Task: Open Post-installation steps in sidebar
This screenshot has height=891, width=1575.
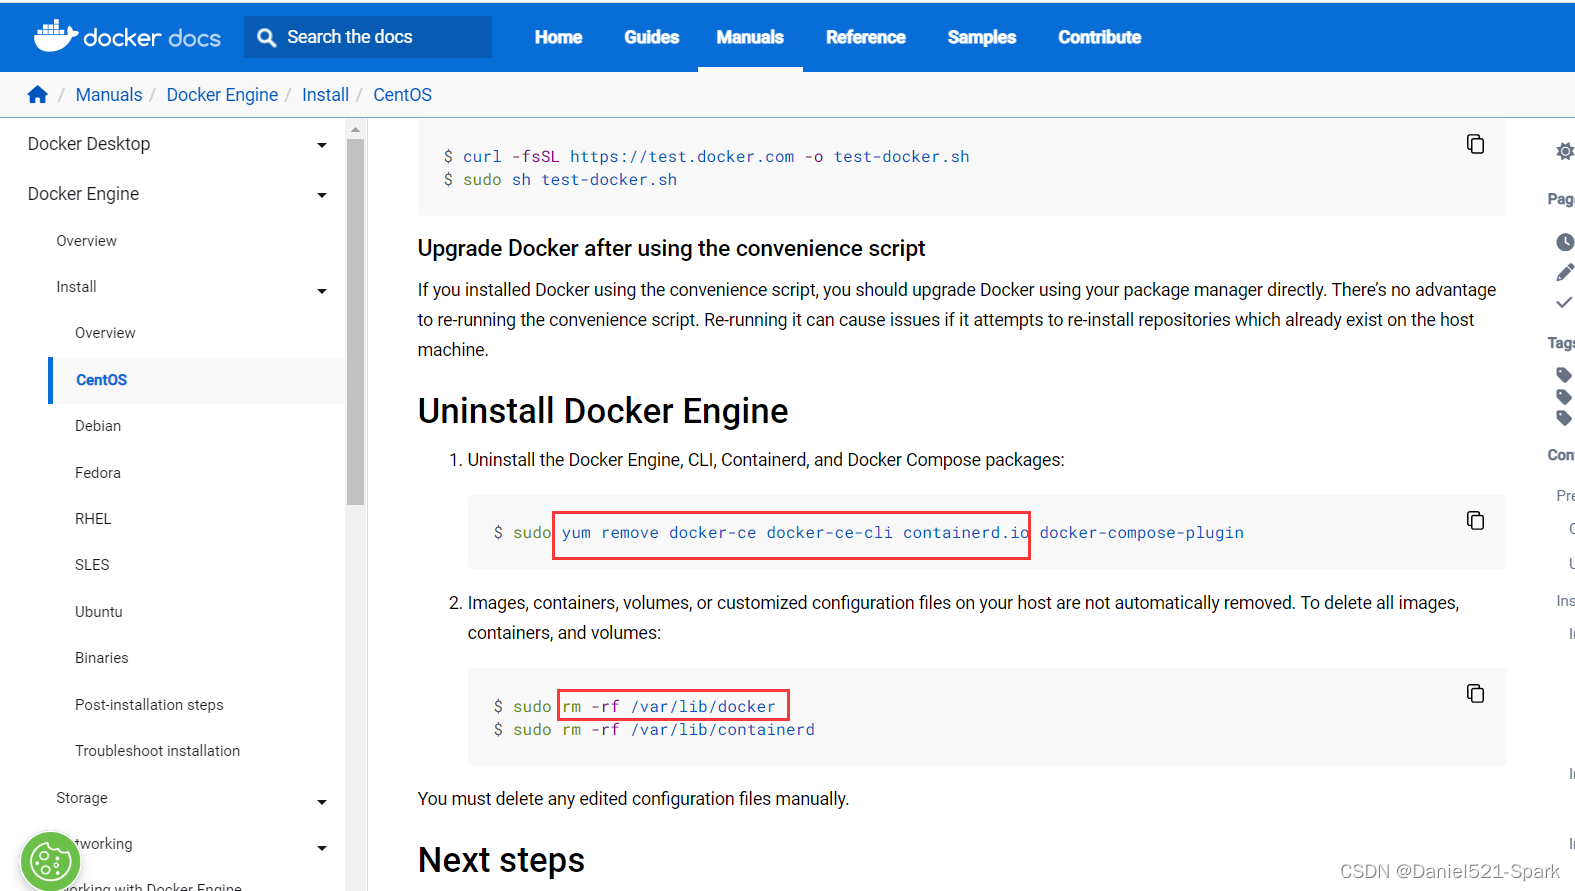Action: (x=149, y=705)
